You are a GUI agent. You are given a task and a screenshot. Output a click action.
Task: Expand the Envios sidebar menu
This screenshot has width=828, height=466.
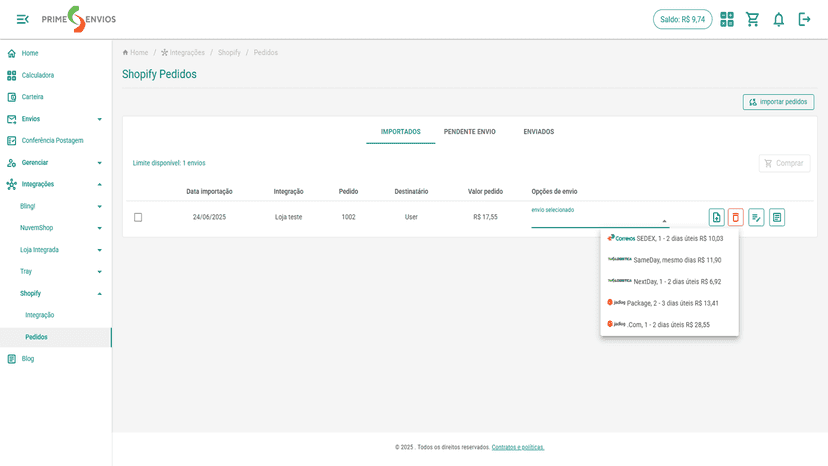pos(55,119)
